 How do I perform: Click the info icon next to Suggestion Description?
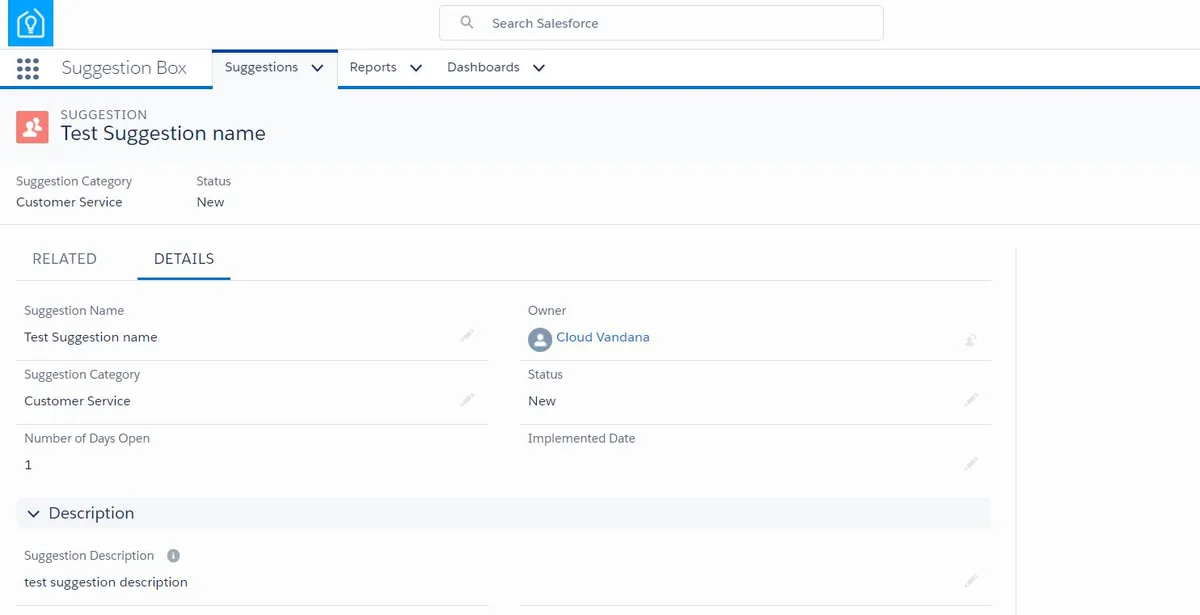point(173,555)
